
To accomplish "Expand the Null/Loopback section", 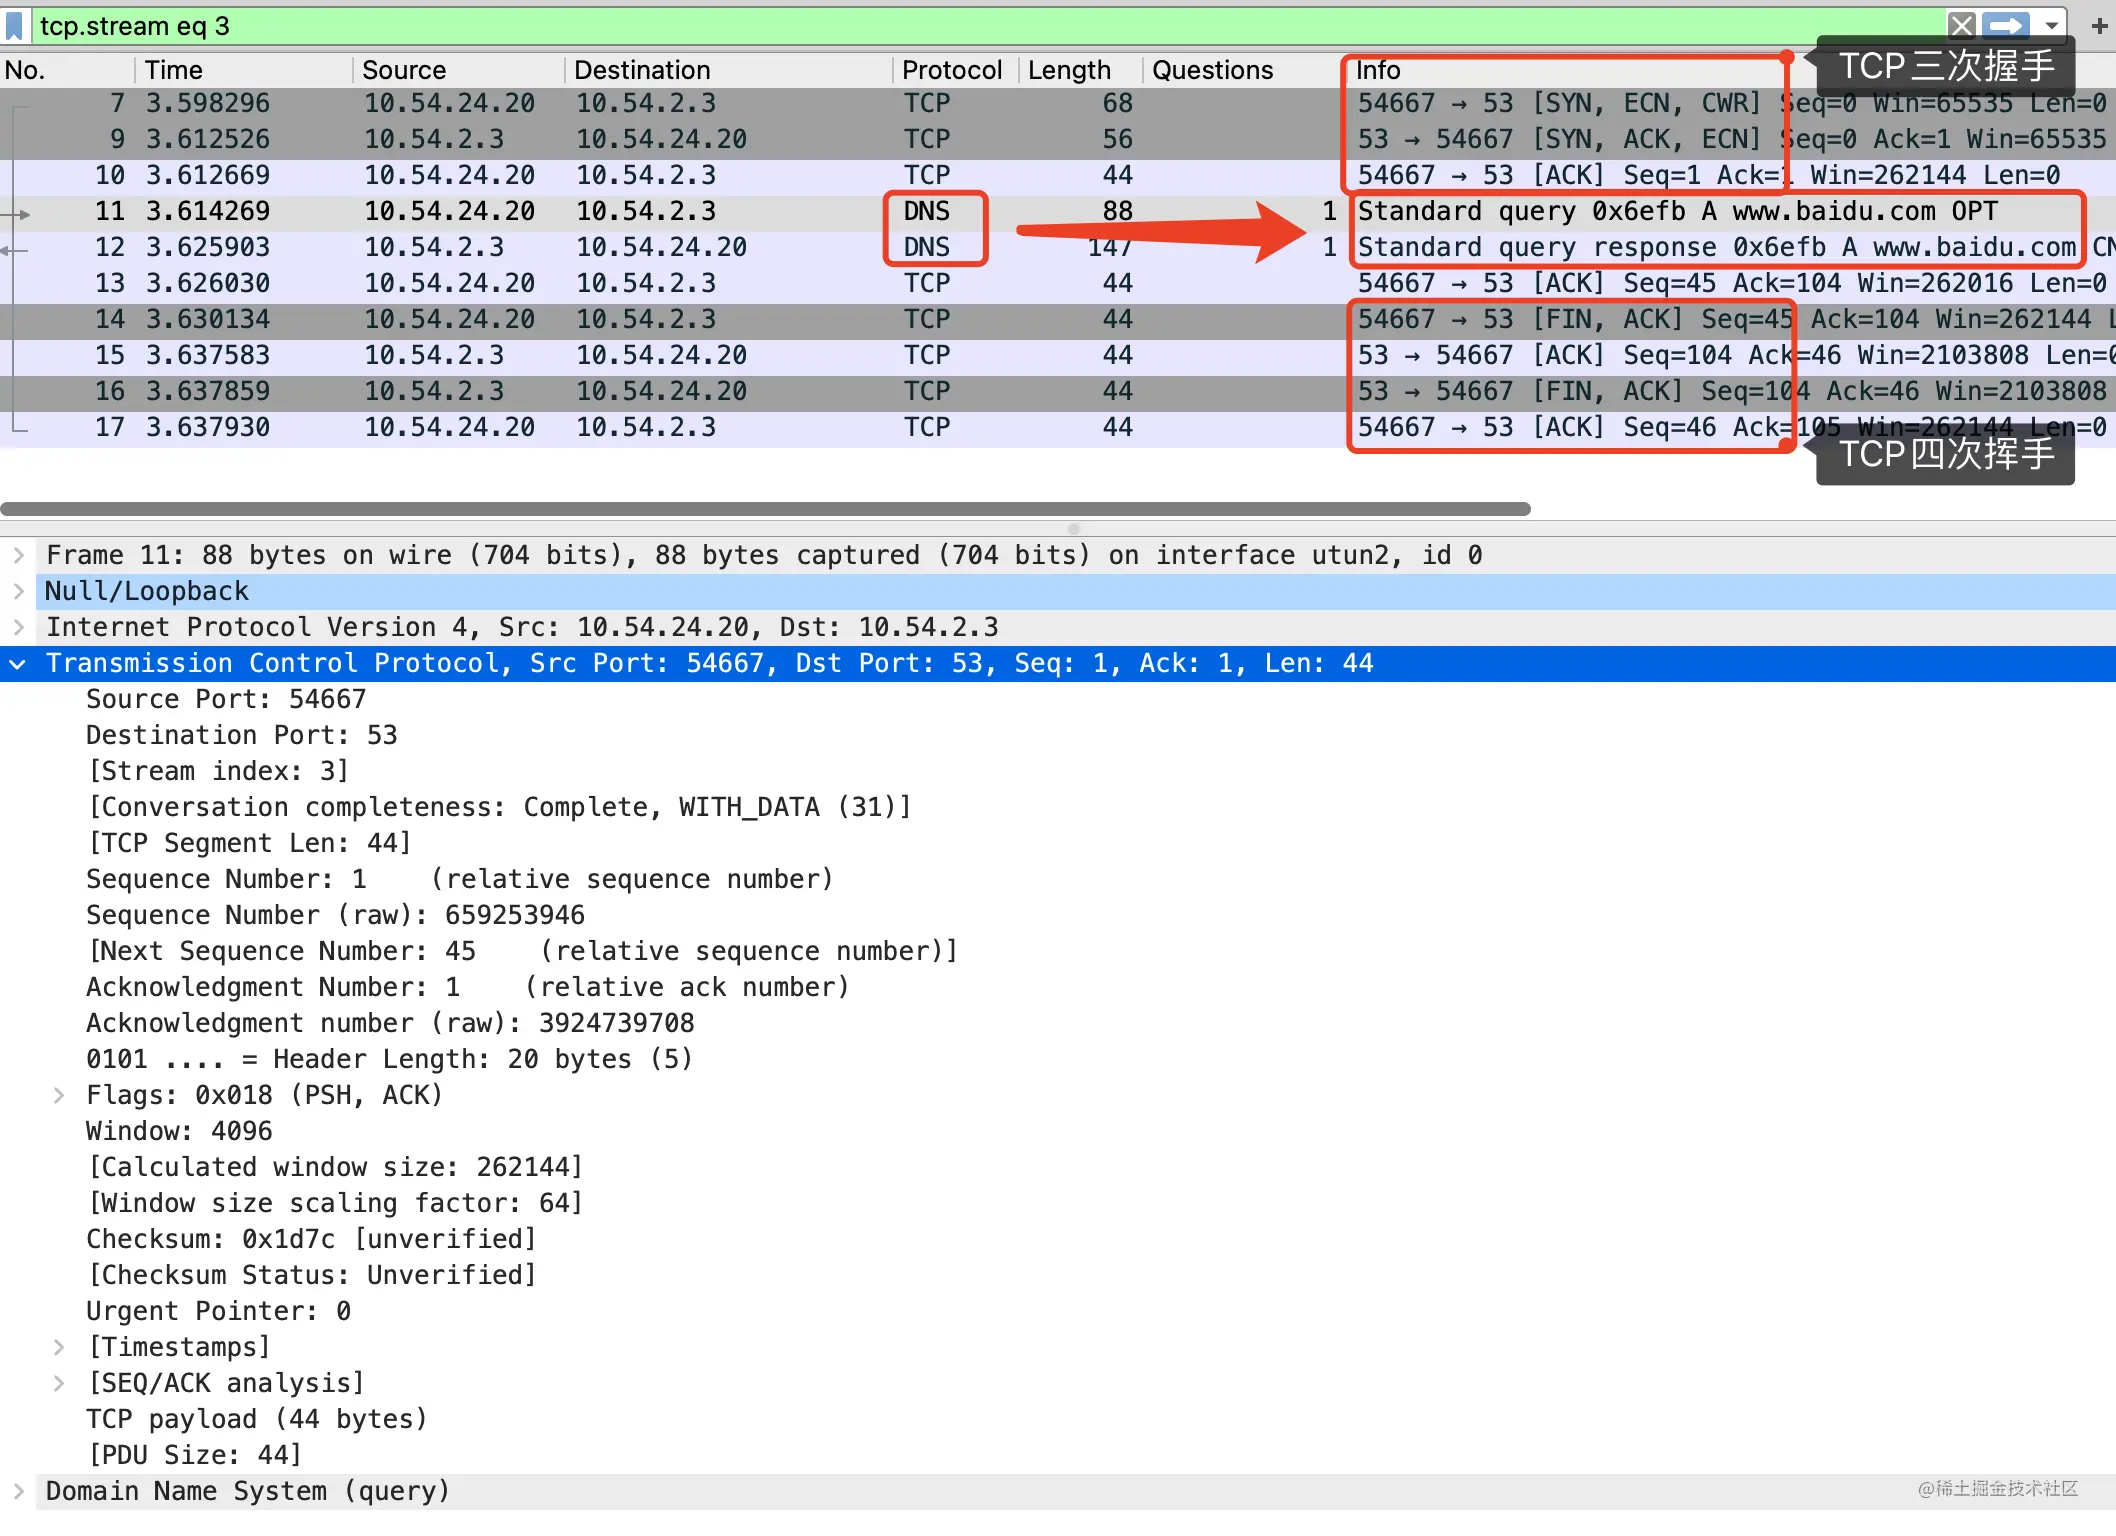I will click(x=18, y=591).
